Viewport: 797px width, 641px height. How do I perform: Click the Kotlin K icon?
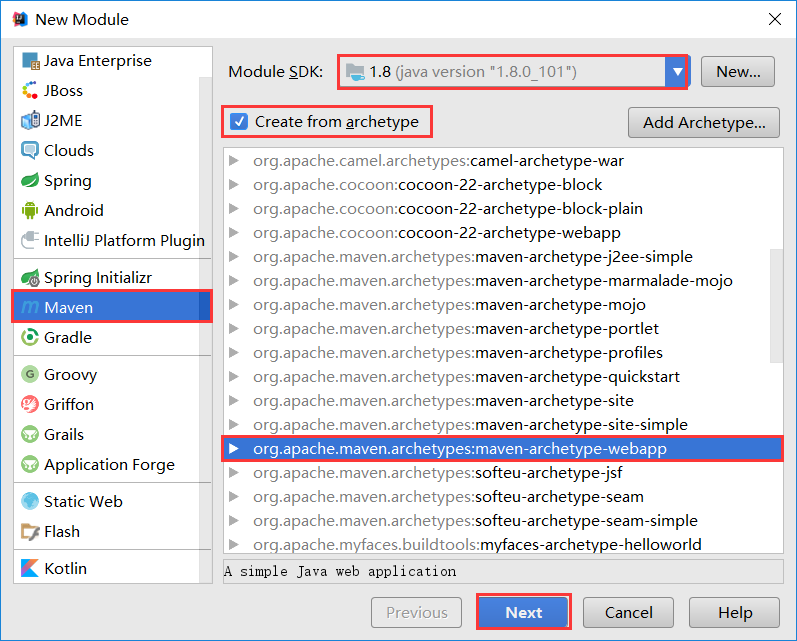tap(30, 568)
